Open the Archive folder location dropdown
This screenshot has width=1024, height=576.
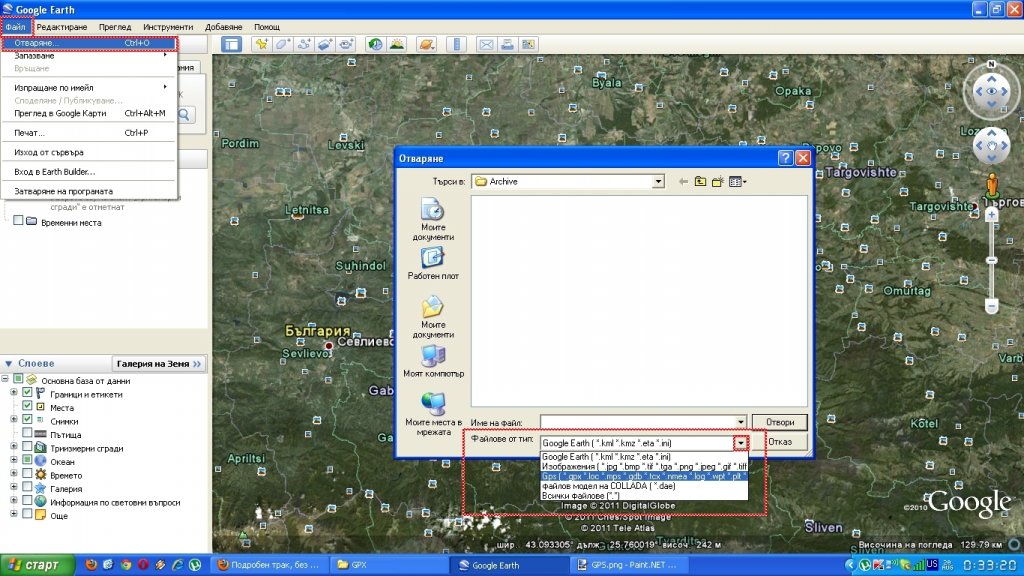[658, 182]
